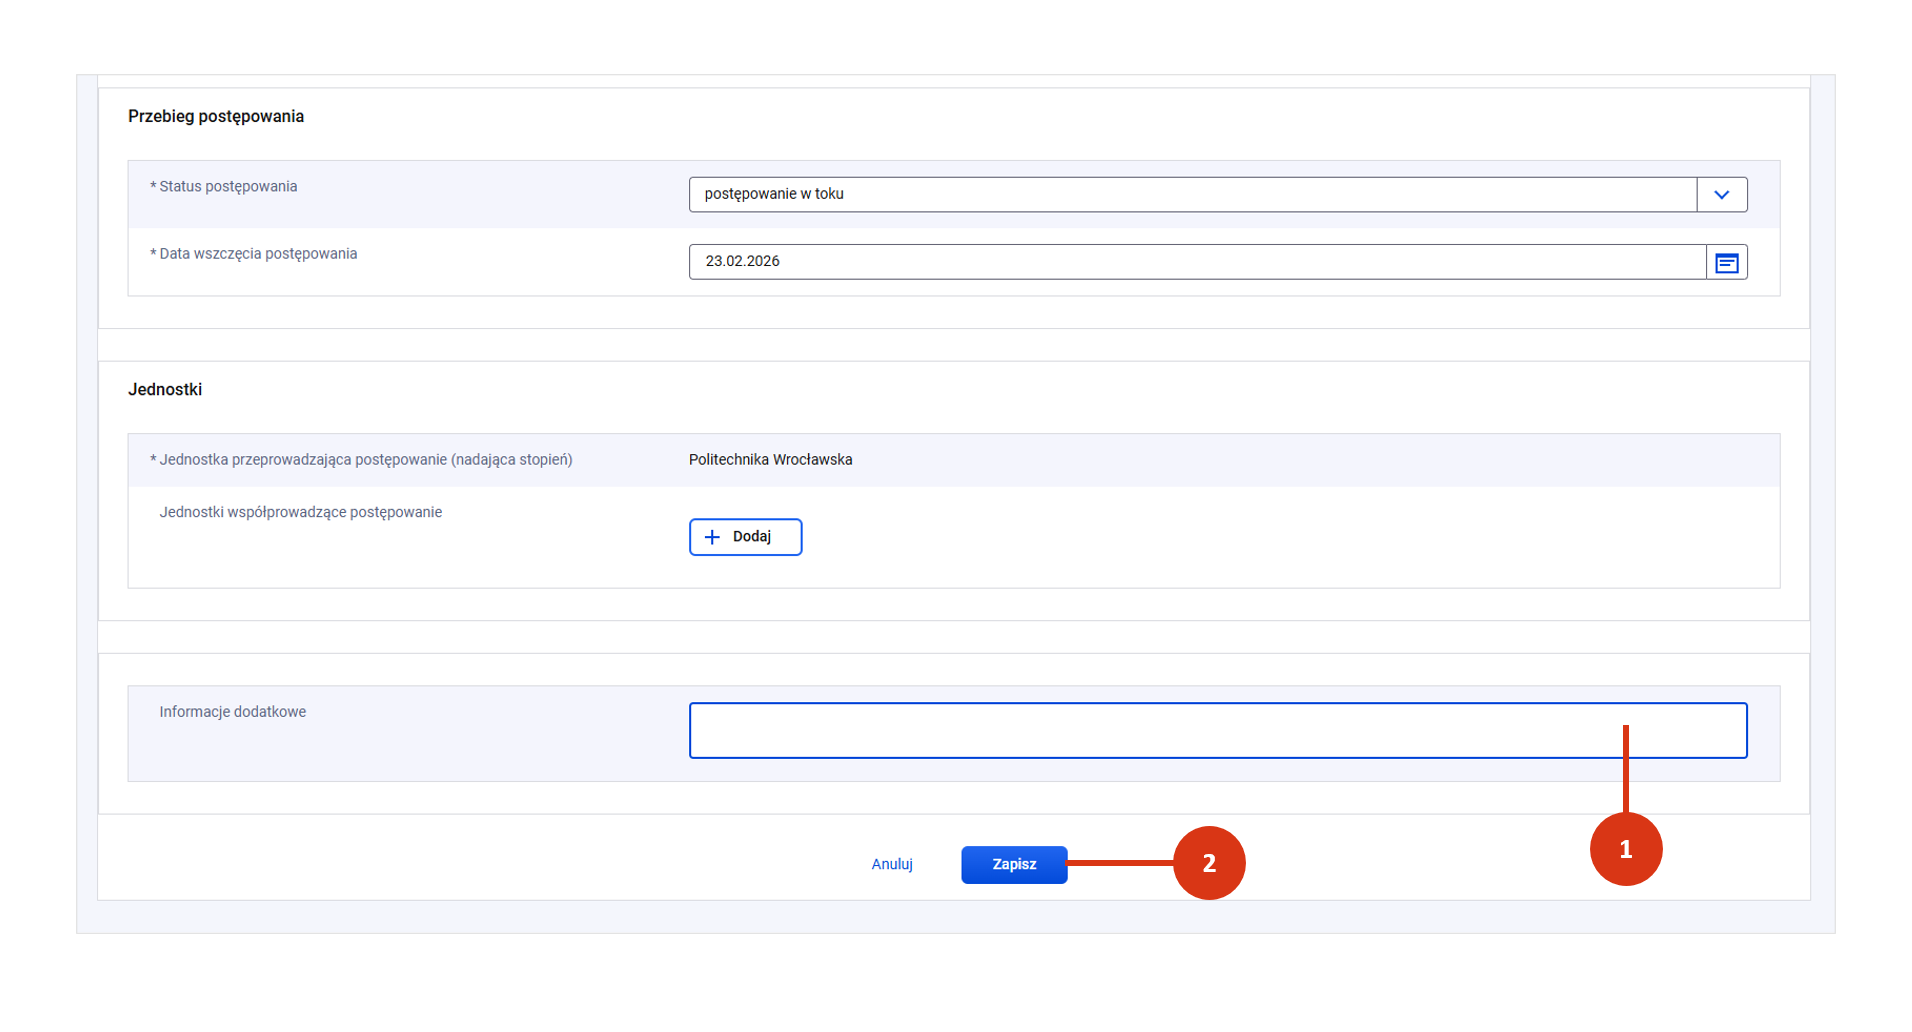The width and height of the screenshot is (1912, 1032).
Task: Click the 'Przebieg postępowania' section heading
Action: click(x=216, y=117)
